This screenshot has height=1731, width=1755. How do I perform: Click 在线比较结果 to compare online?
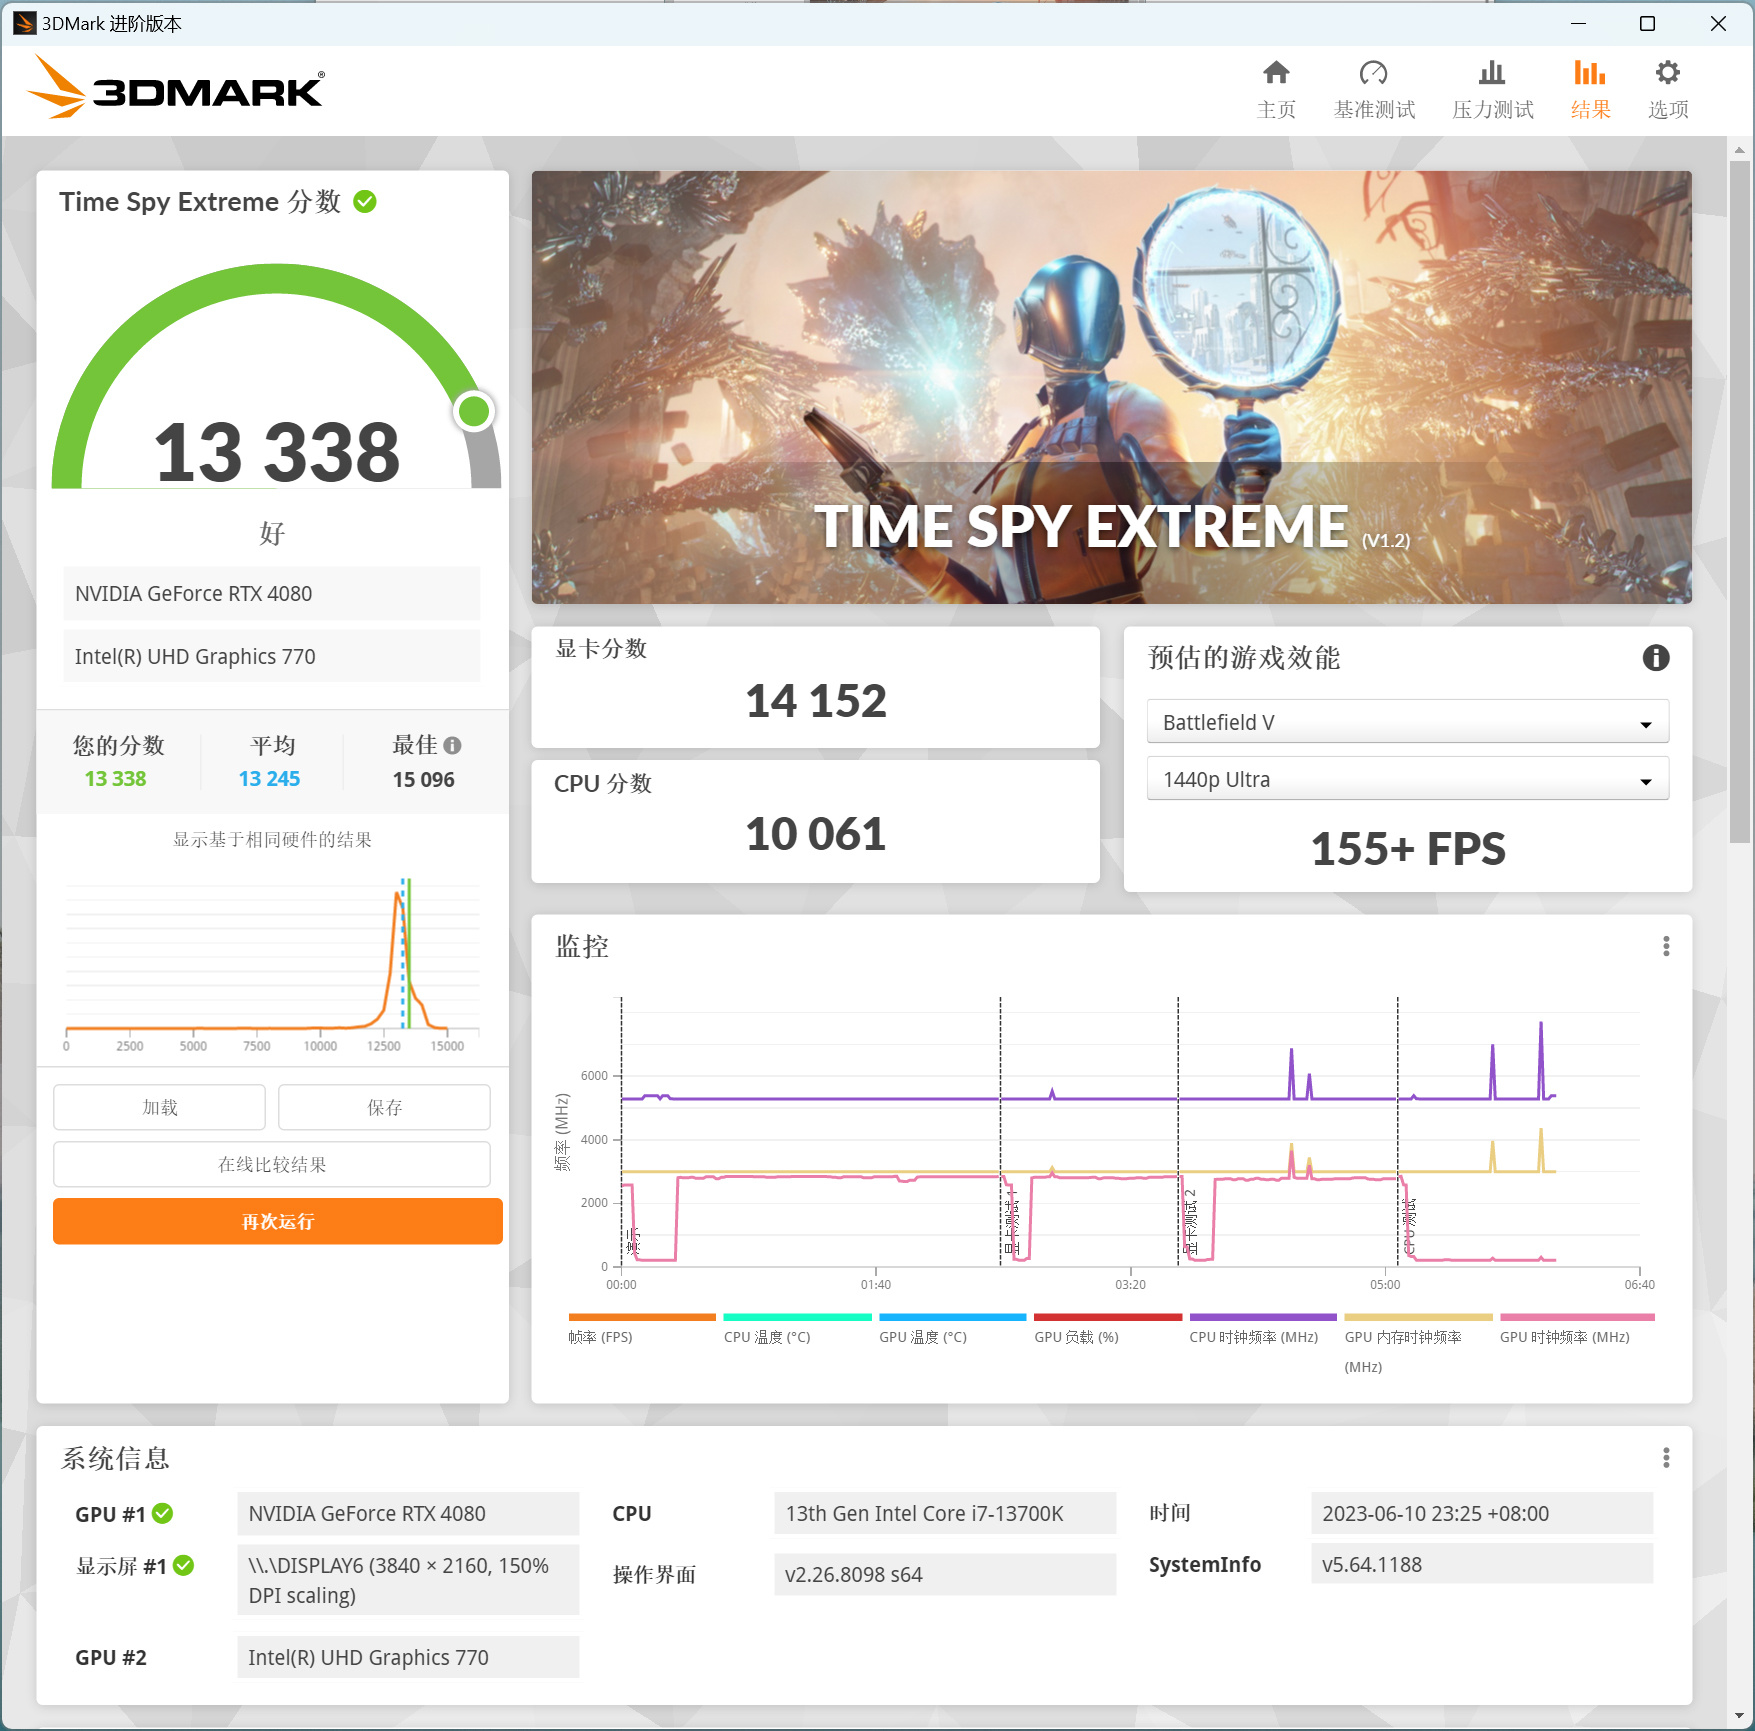click(272, 1164)
